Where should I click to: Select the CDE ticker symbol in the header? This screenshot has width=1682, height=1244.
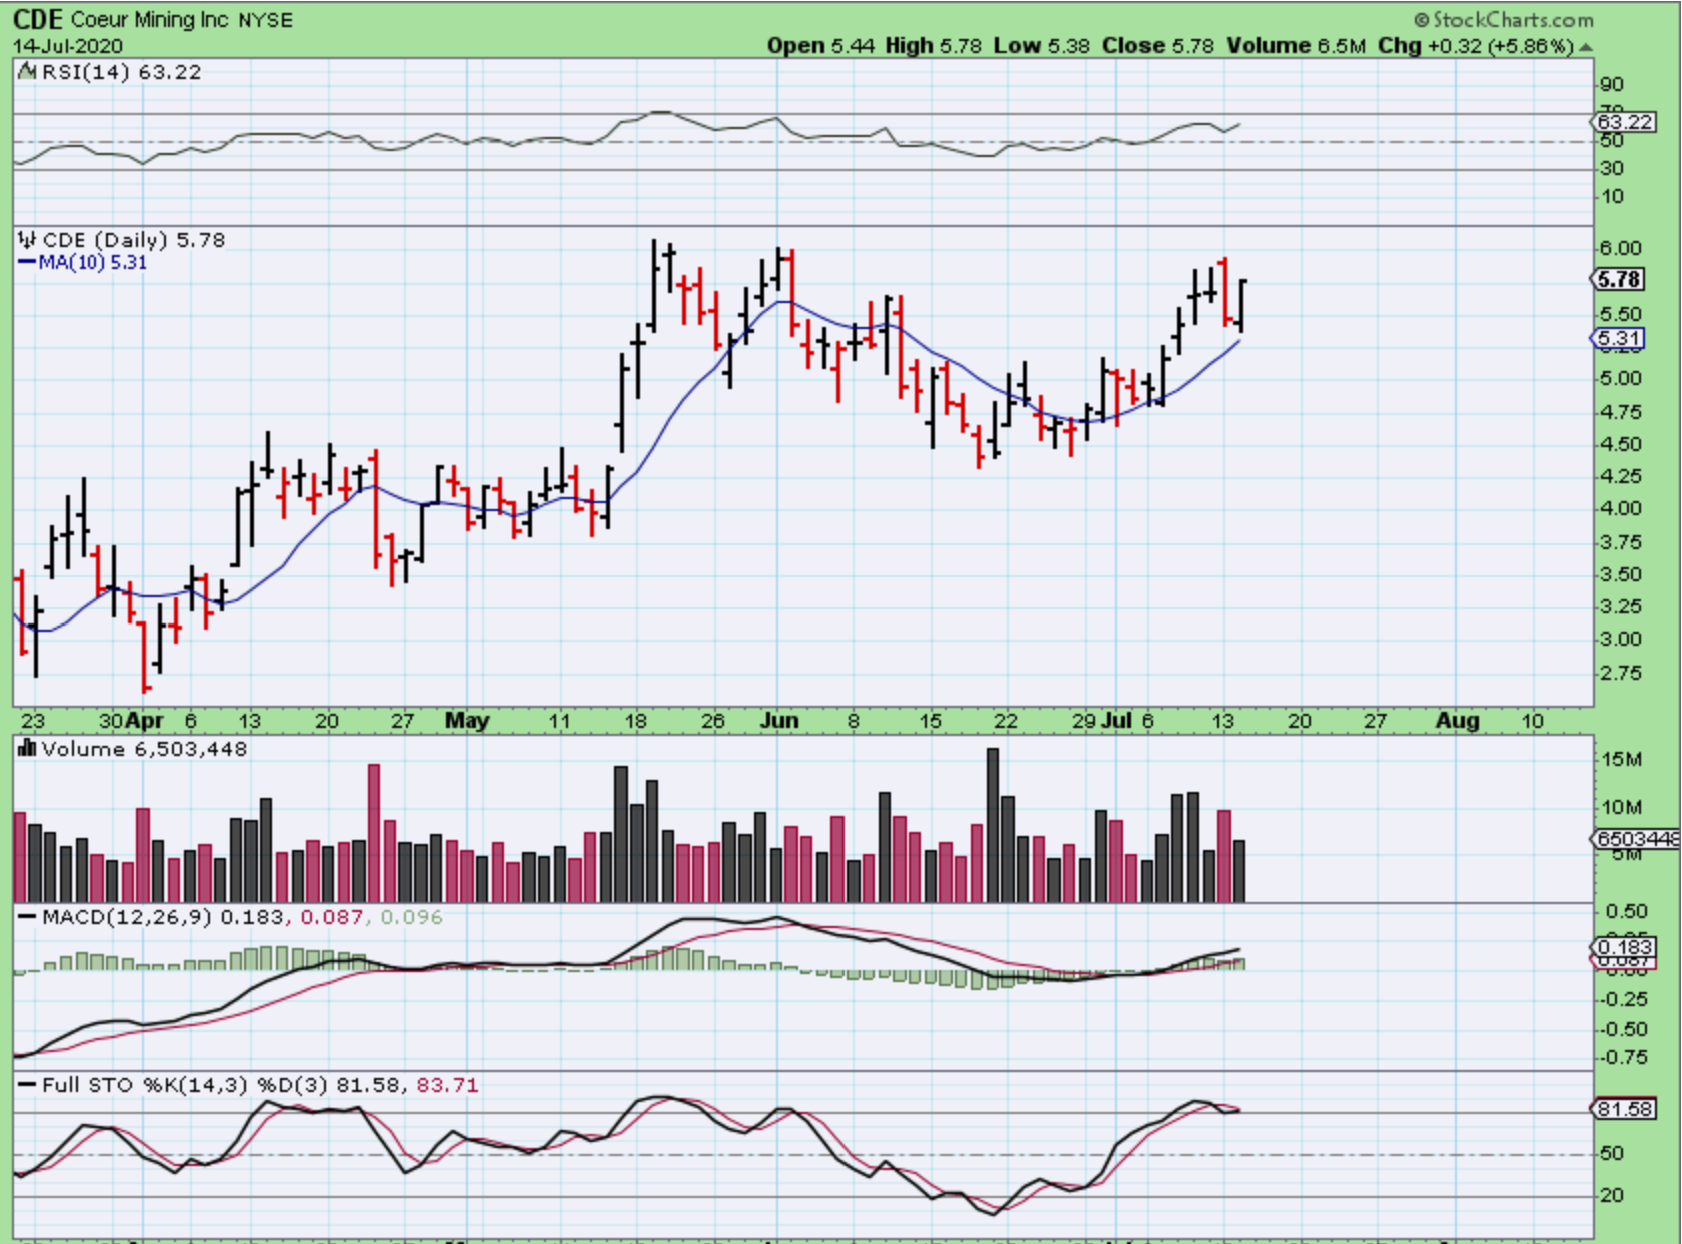39,19
